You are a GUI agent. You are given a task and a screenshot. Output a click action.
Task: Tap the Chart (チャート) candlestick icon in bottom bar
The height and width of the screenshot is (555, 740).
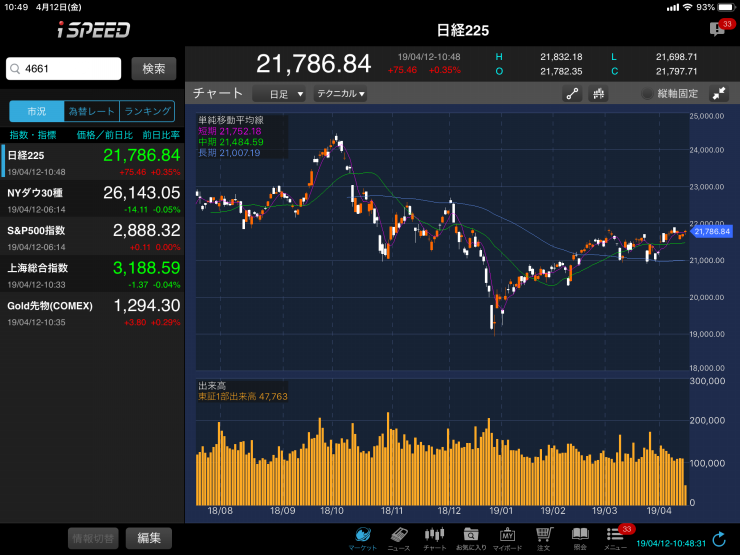click(434, 536)
